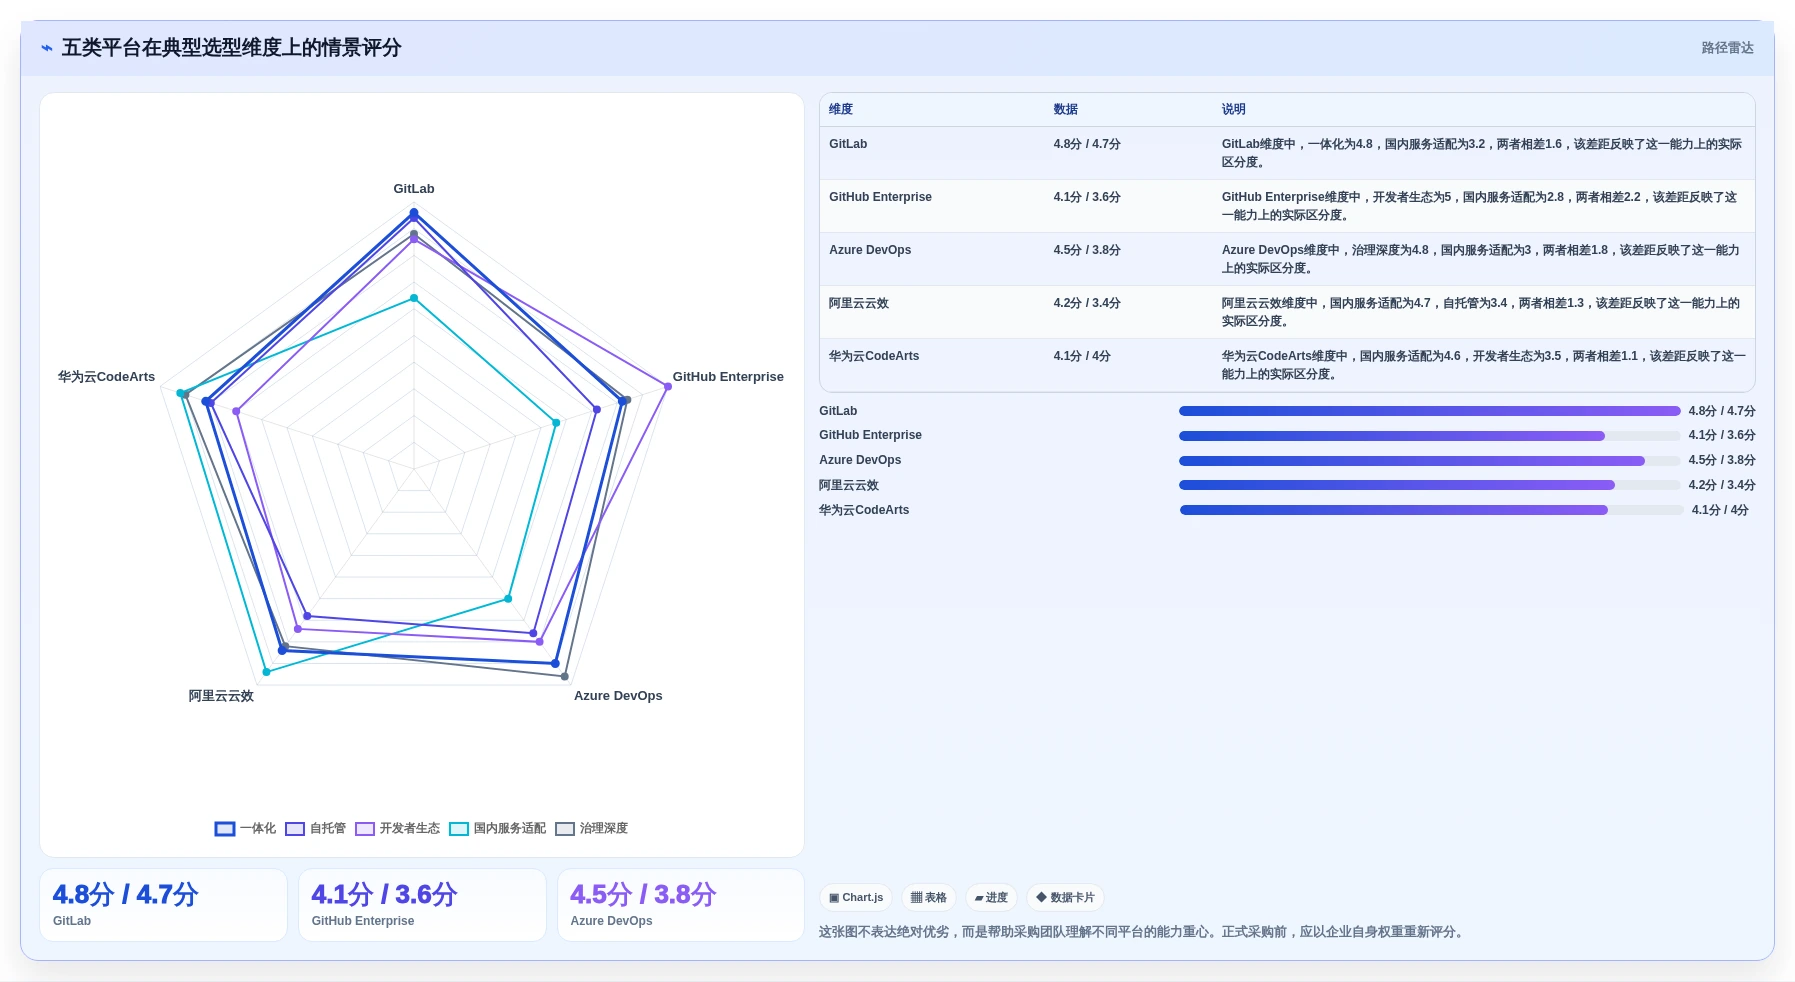Viewport: 1795px width, 982px height.
Task: Open the GitHub Enterprise stat card
Action: (x=422, y=905)
